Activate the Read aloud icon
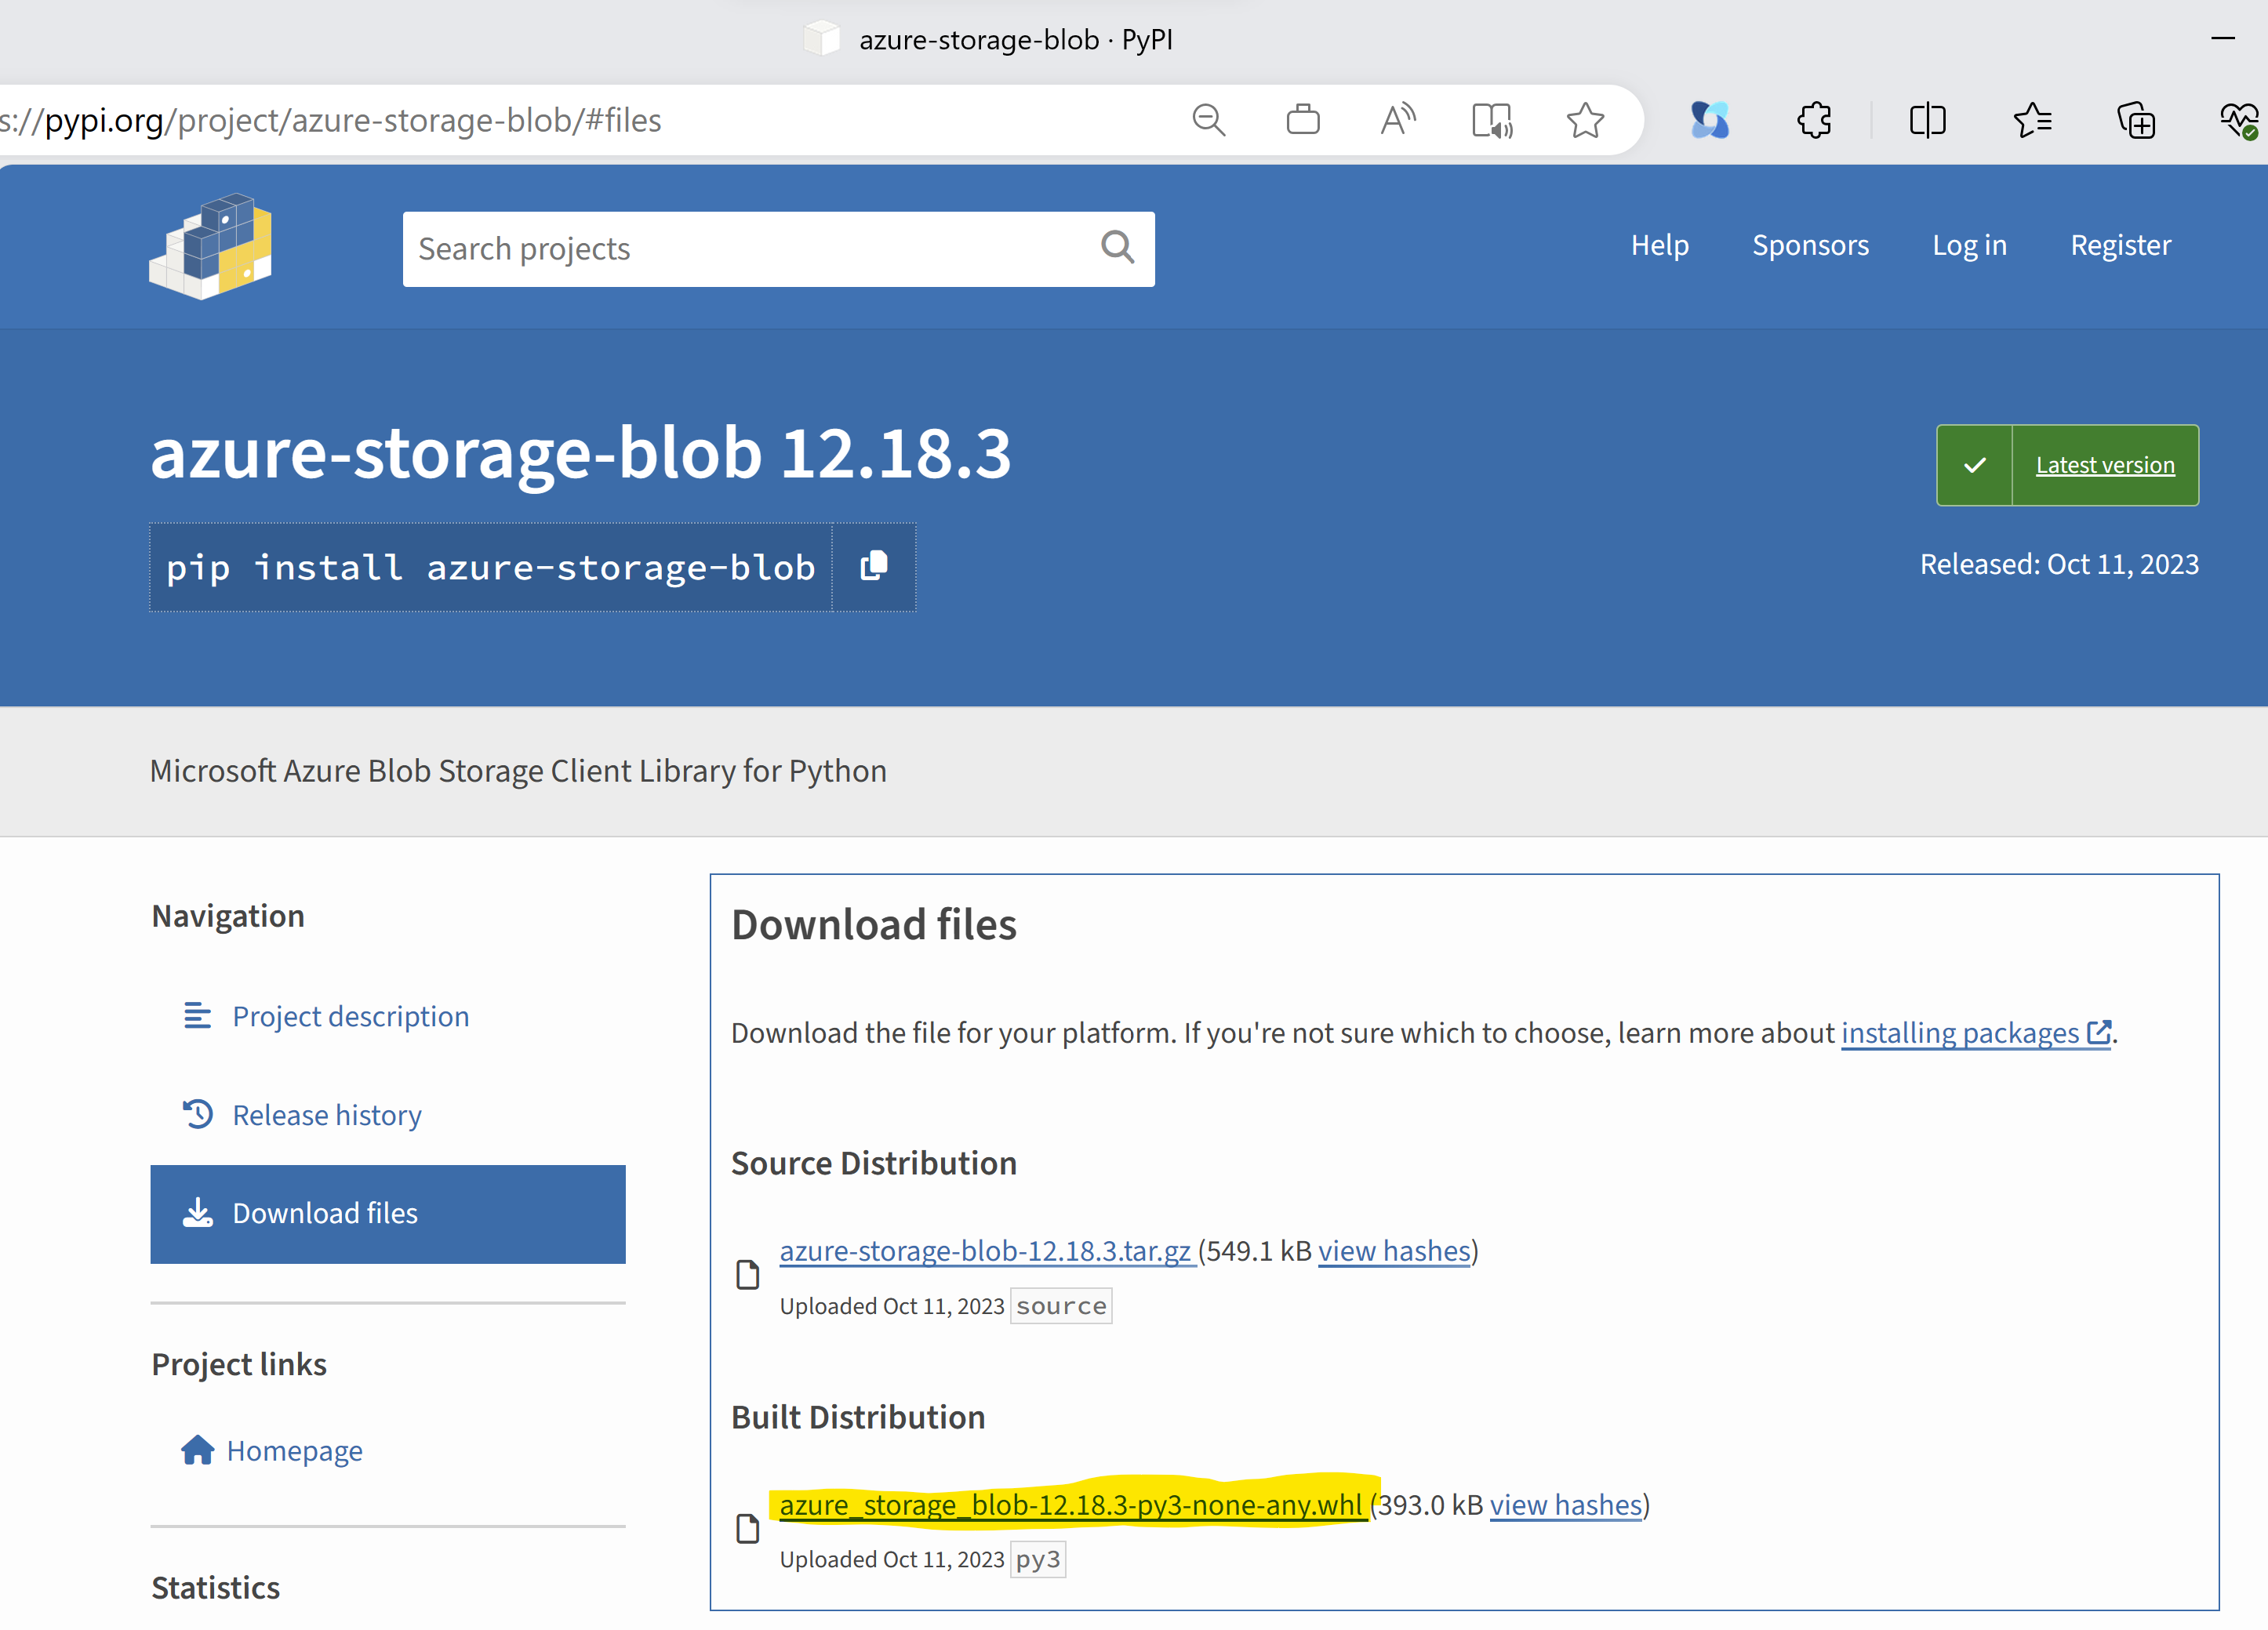 (1397, 120)
